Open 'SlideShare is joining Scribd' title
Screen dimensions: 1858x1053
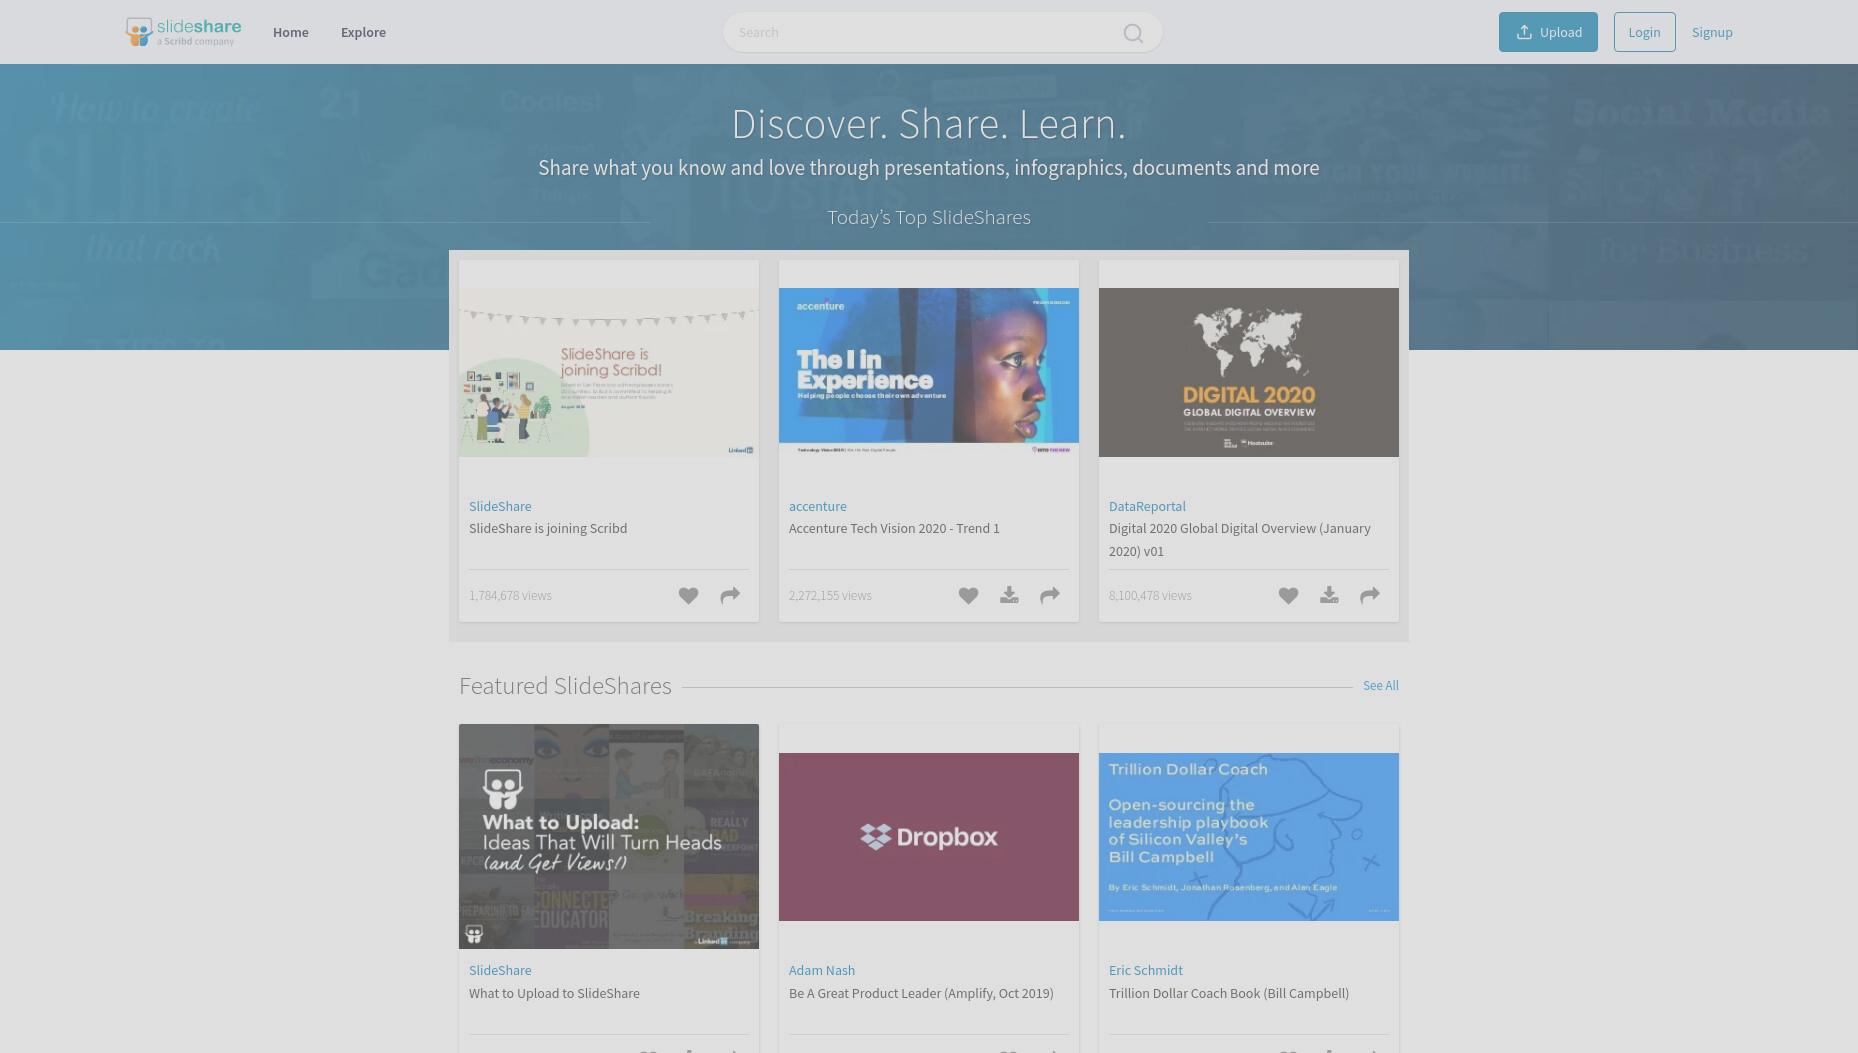coord(548,528)
